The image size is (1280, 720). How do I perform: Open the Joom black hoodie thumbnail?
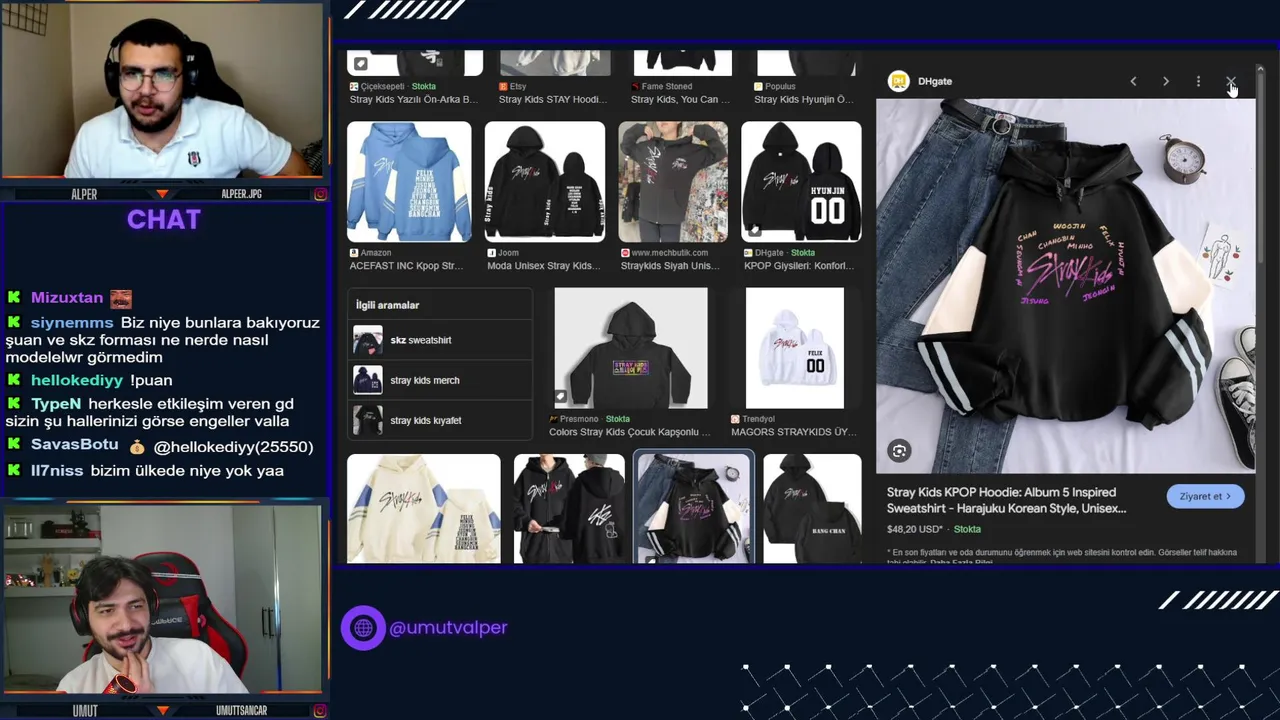[545, 182]
